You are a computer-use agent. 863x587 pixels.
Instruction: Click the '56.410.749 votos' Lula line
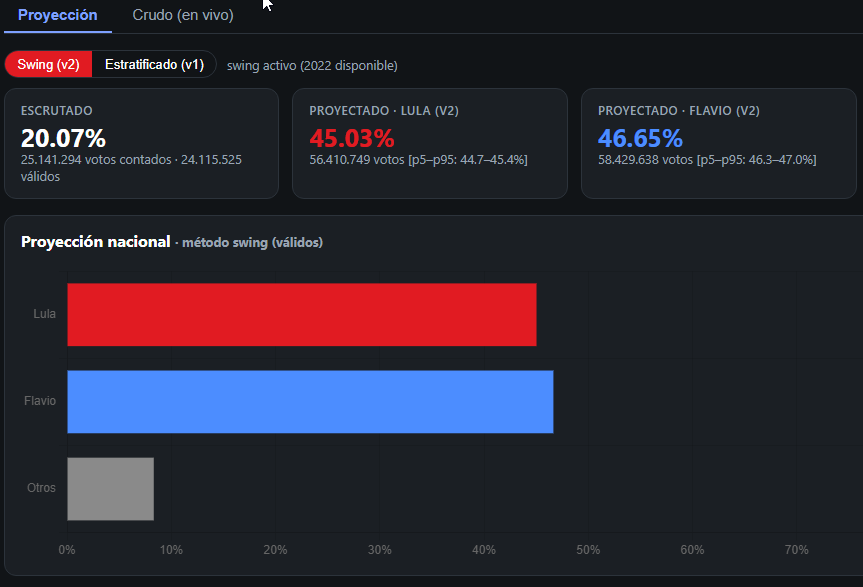tap(418, 160)
